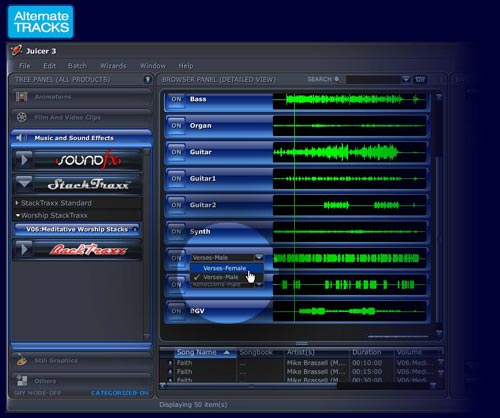Click the BackTraxx logo

click(88, 249)
